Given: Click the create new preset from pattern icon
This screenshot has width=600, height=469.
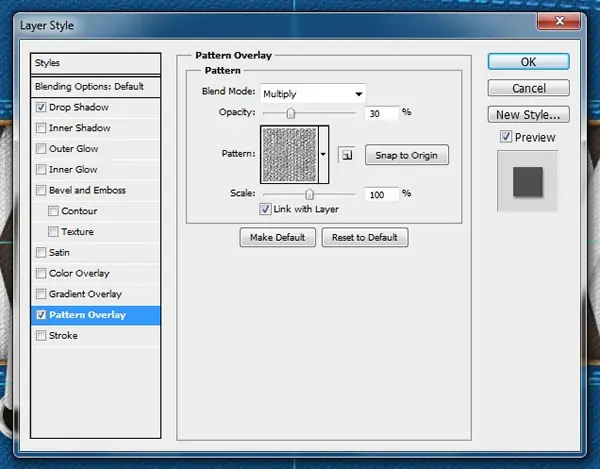Looking at the screenshot, I should click(x=347, y=155).
